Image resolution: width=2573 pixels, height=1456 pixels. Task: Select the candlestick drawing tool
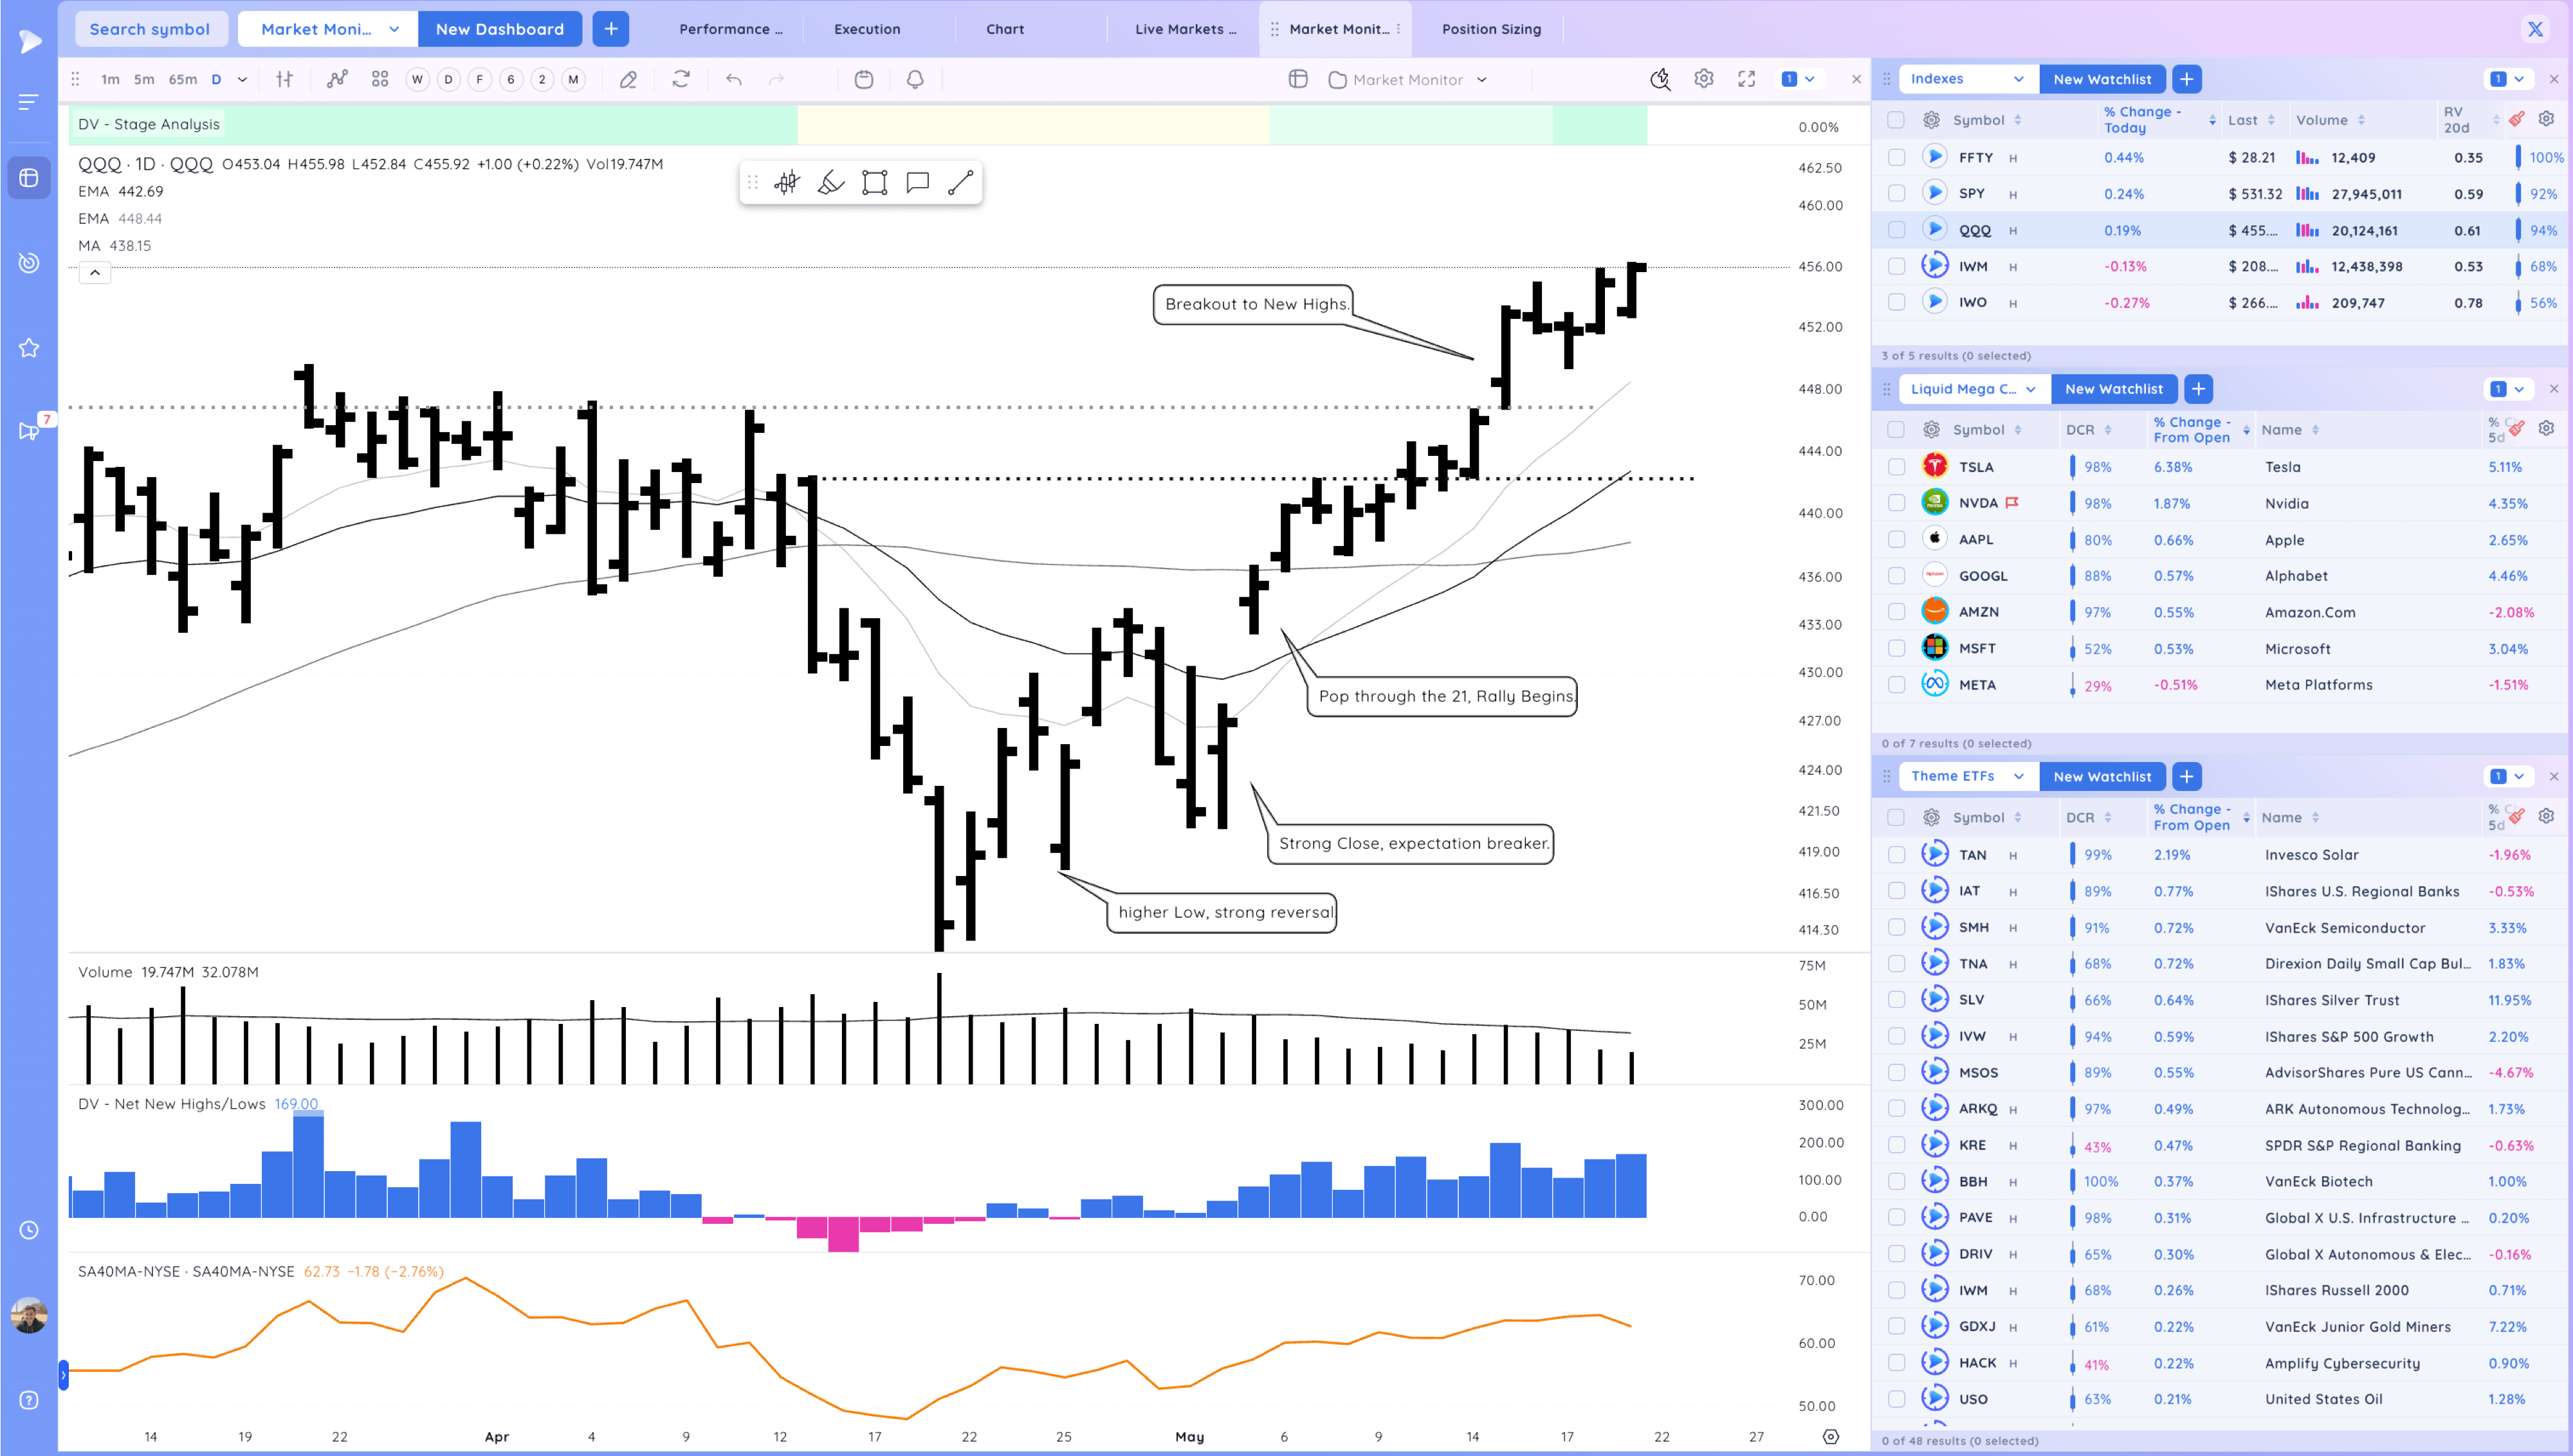787,182
